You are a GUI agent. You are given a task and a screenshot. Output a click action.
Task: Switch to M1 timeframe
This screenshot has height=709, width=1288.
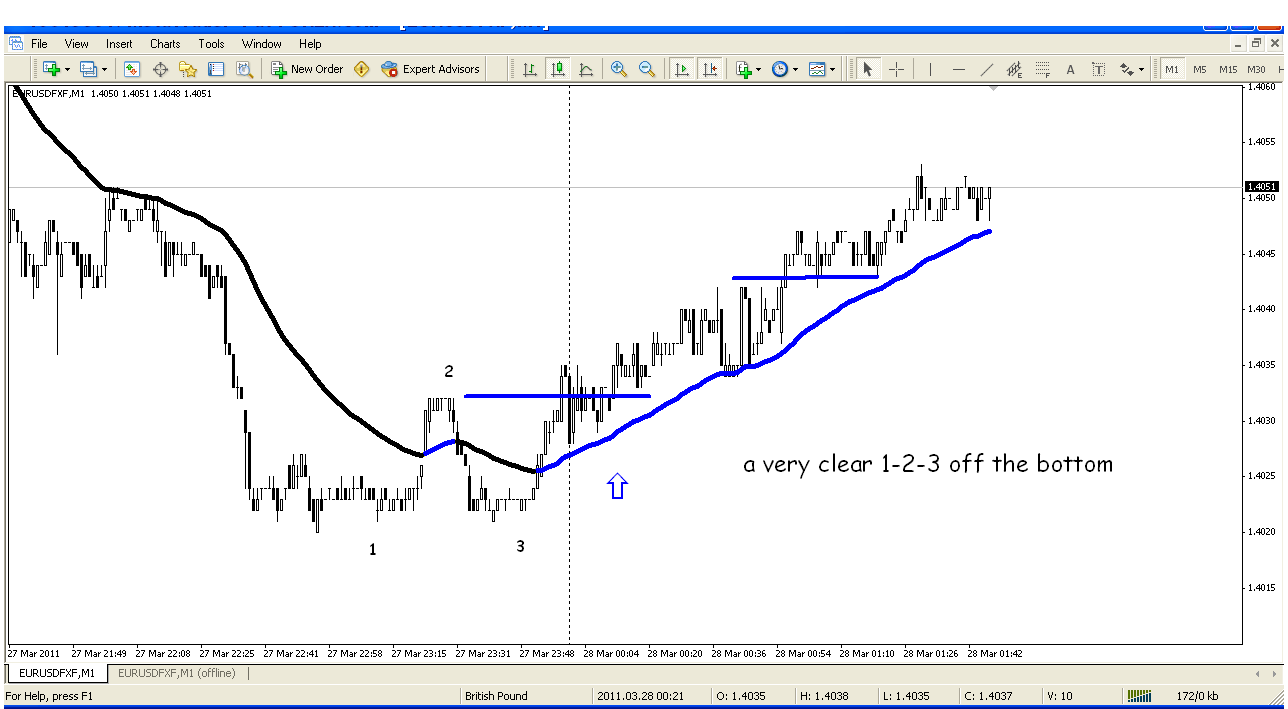[x=1171, y=69]
